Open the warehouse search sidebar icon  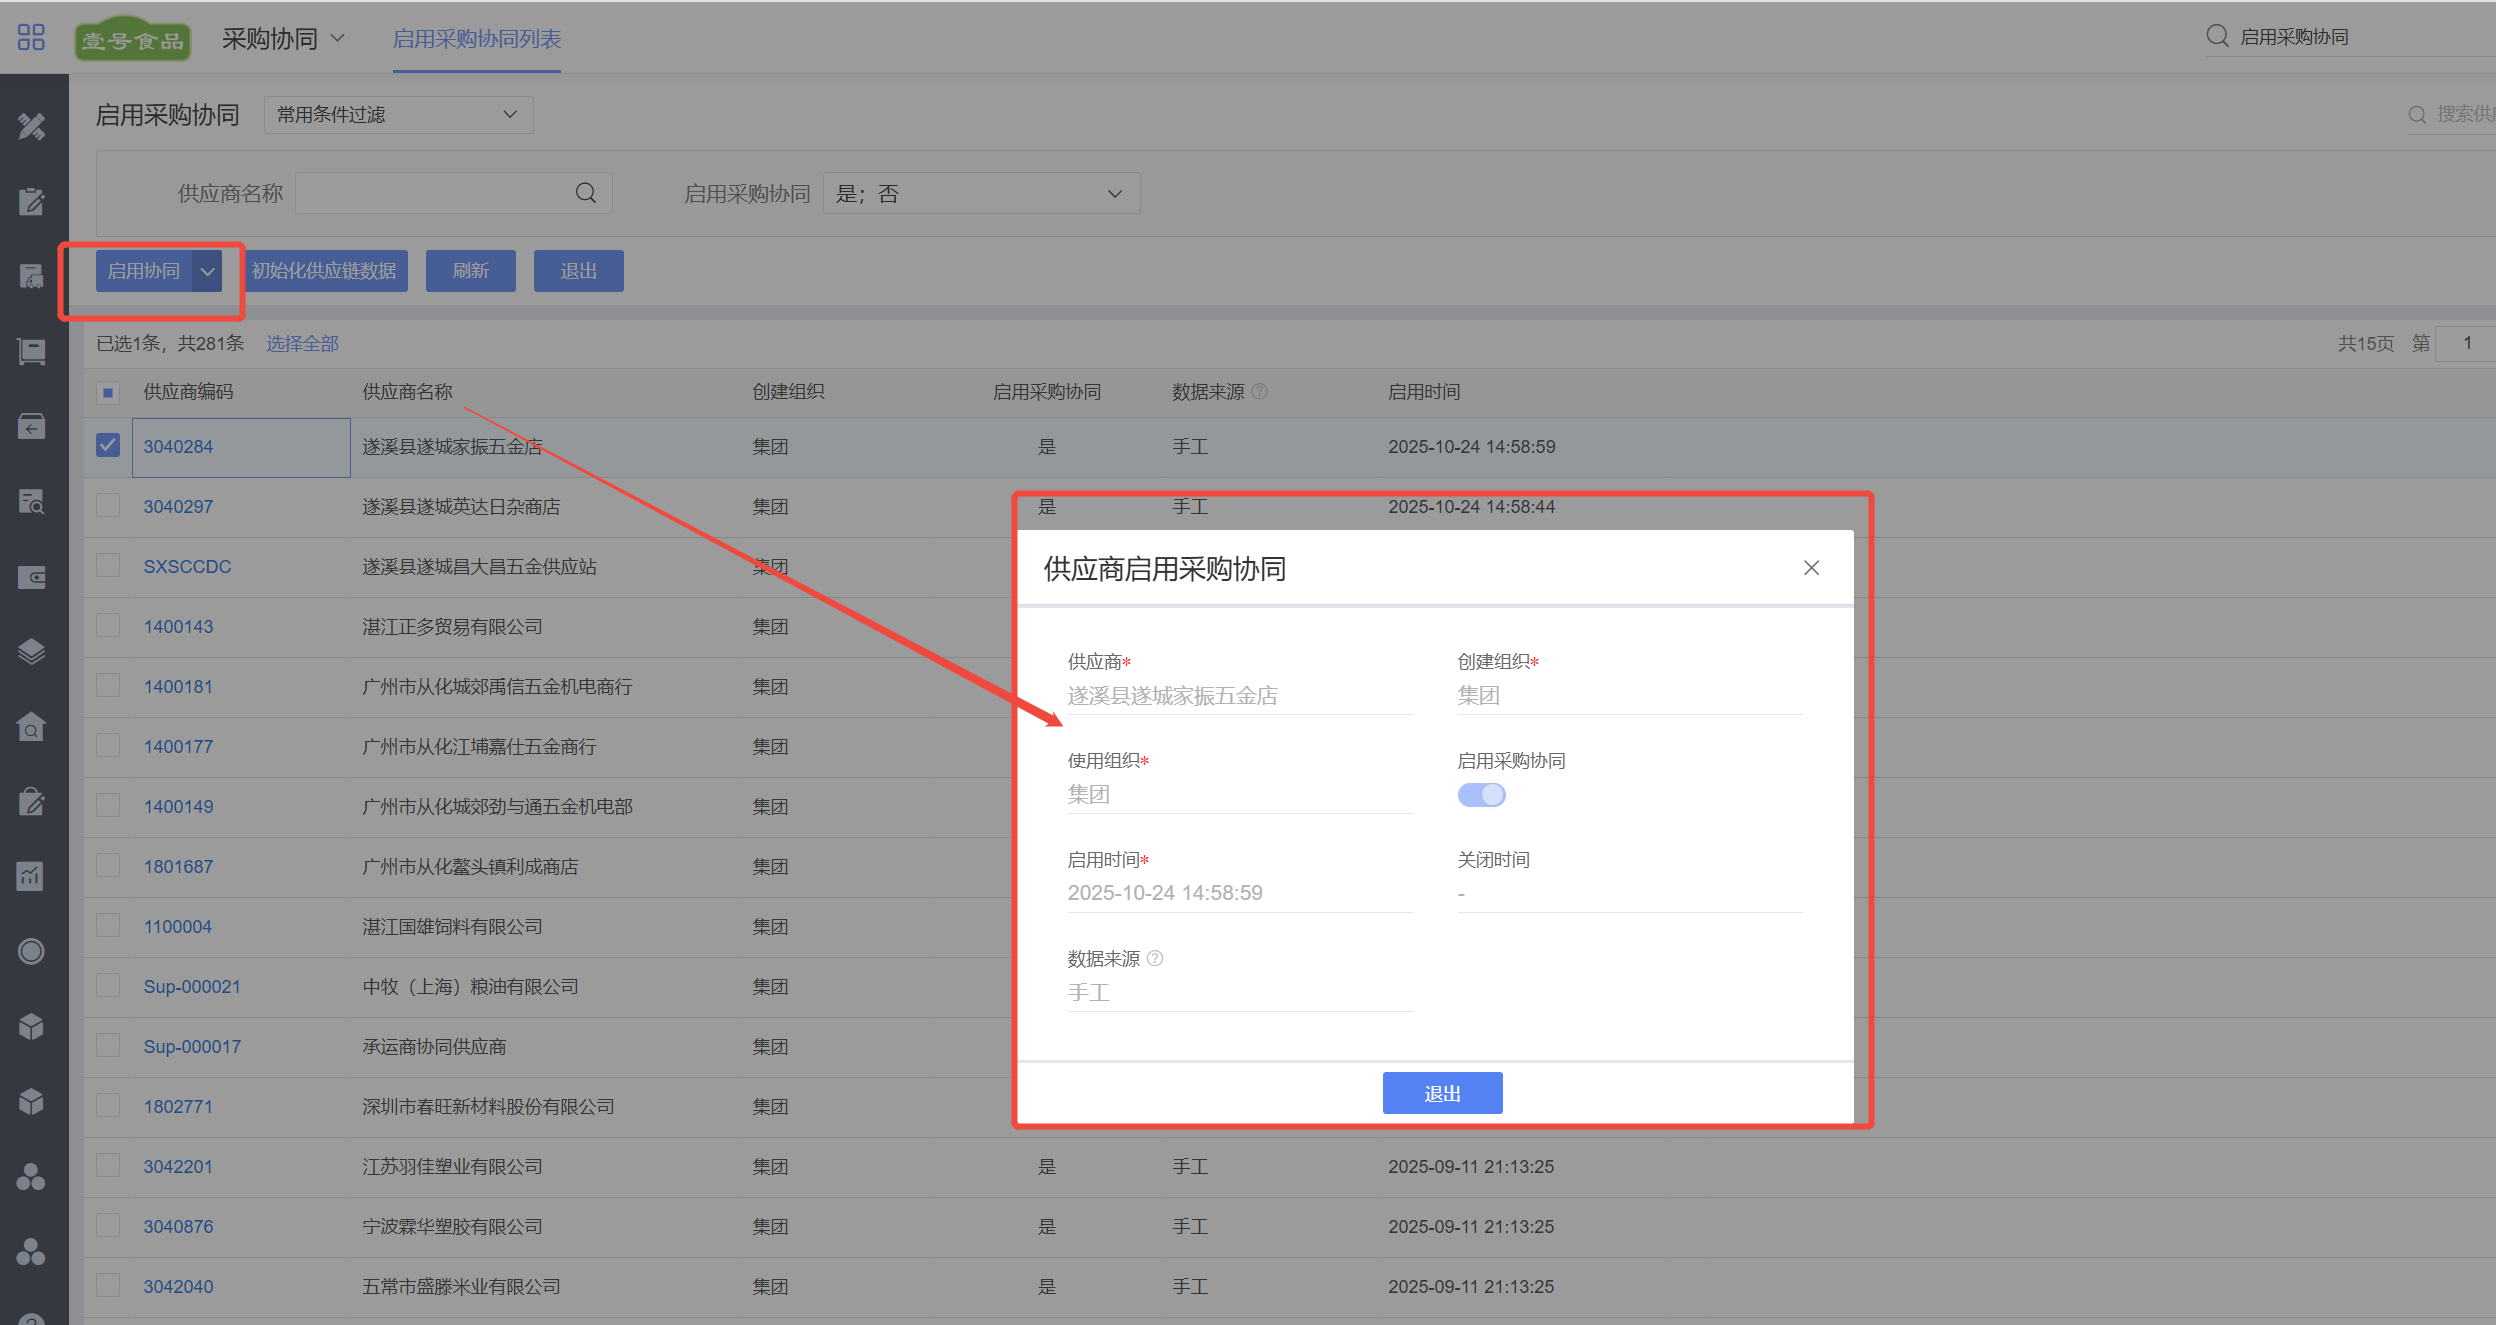coord(31,727)
